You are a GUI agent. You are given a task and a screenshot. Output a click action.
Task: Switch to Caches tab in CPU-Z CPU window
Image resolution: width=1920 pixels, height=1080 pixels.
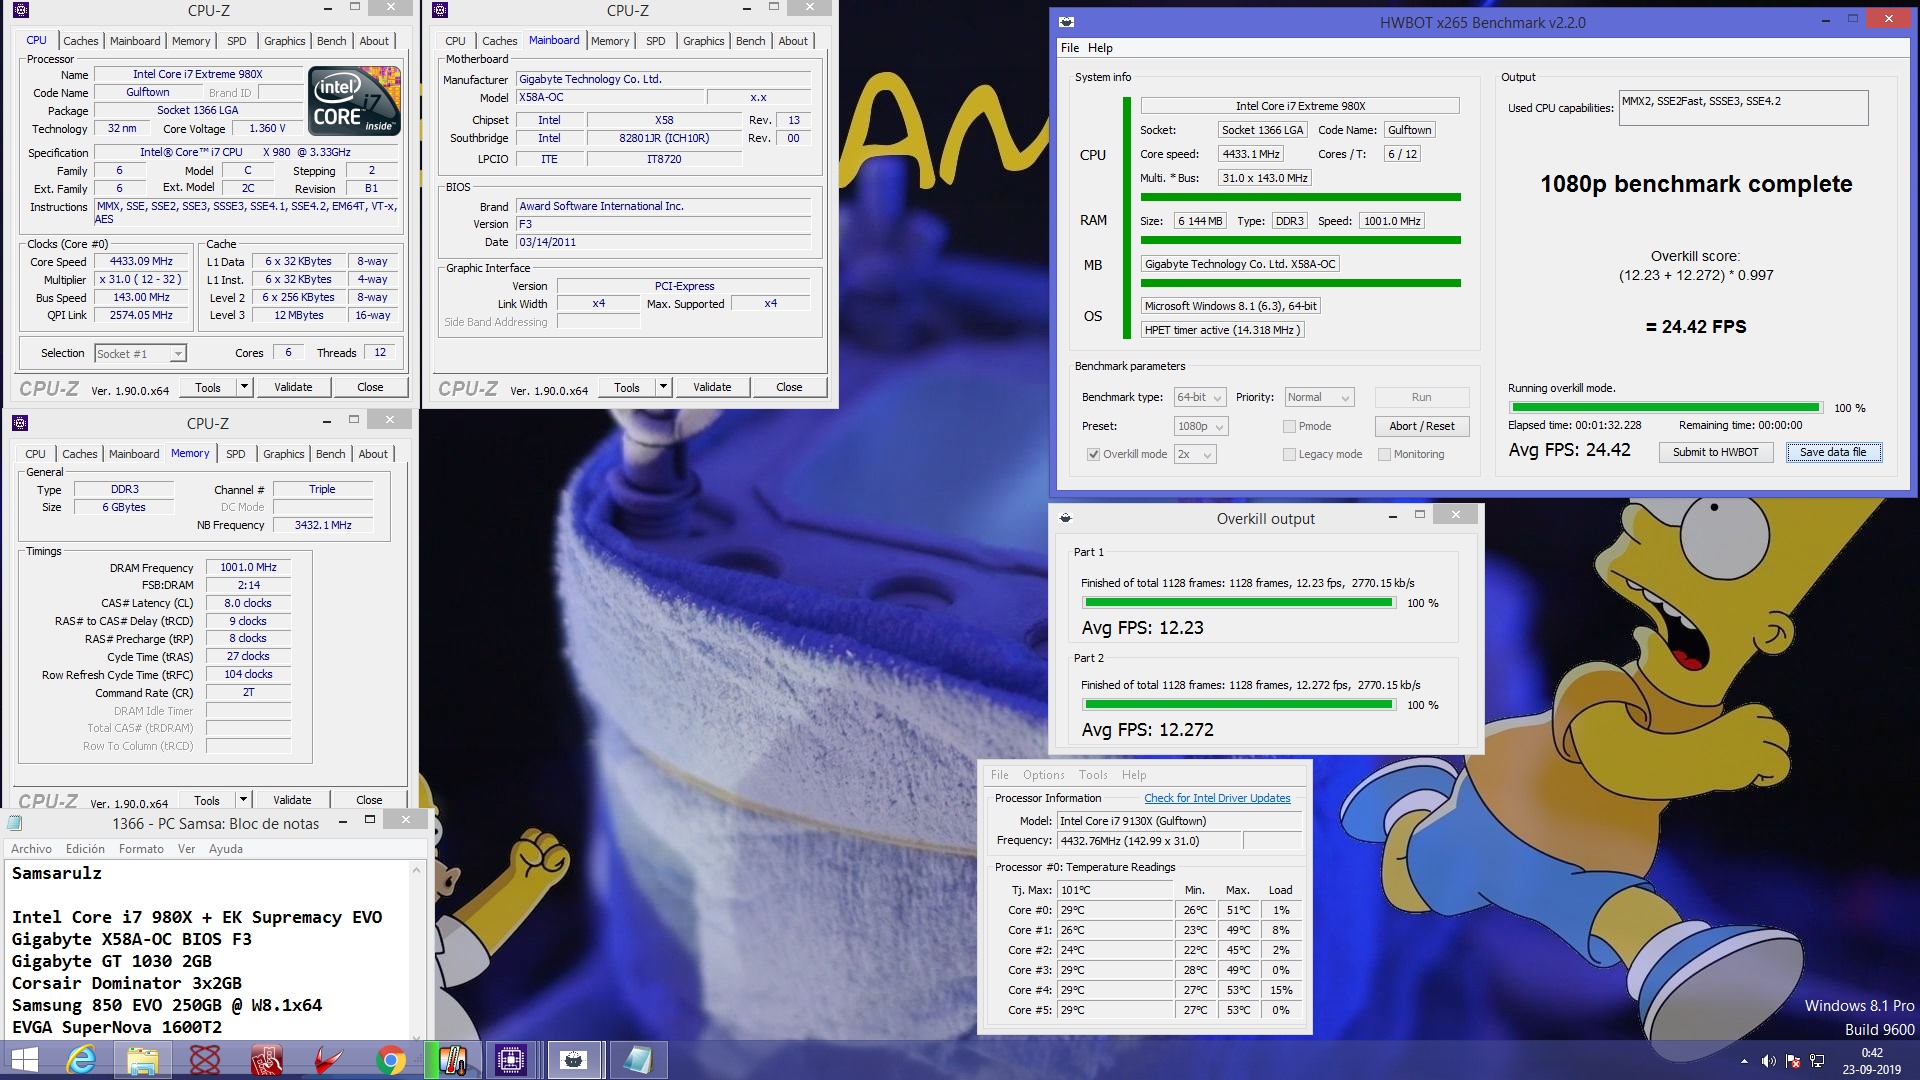point(81,41)
